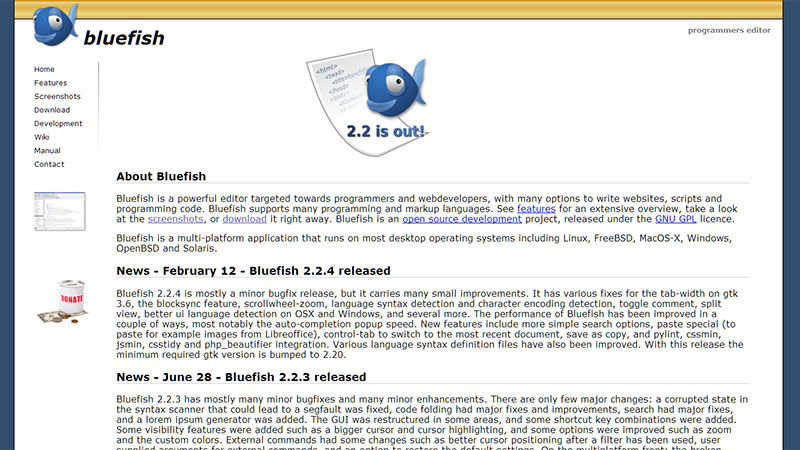Click the '2.2 is out!' banner image
The image size is (800, 450).
click(368, 103)
